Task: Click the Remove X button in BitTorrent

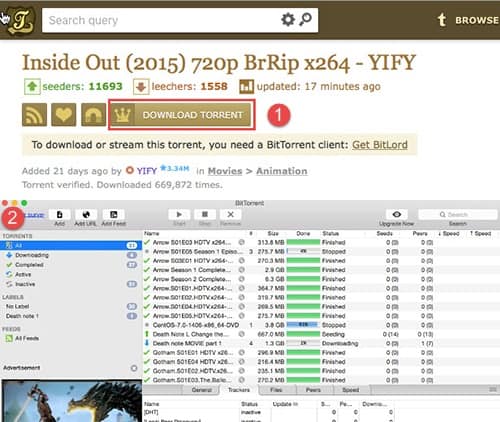Action: coord(230,214)
